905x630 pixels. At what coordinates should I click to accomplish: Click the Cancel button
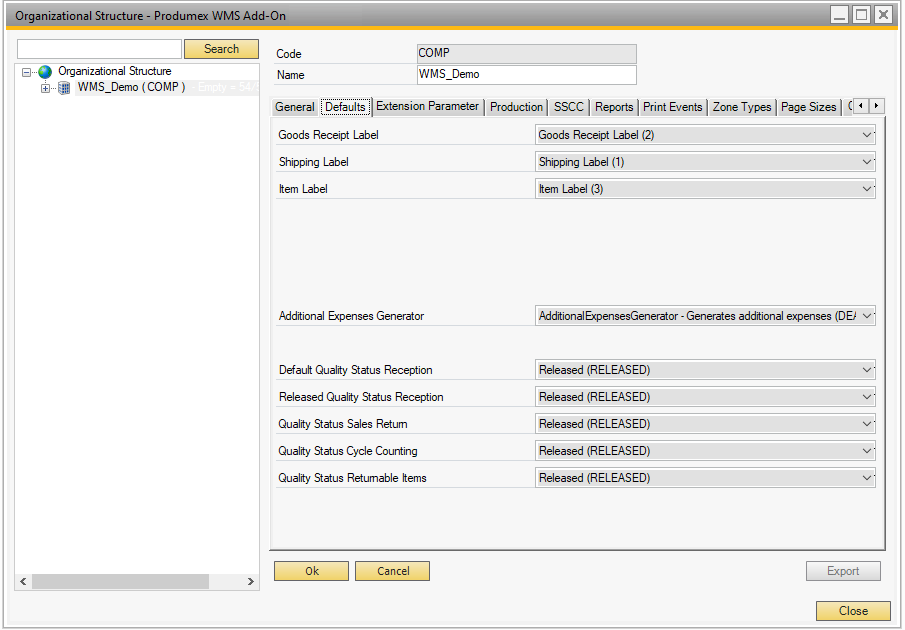pos(393,571)
